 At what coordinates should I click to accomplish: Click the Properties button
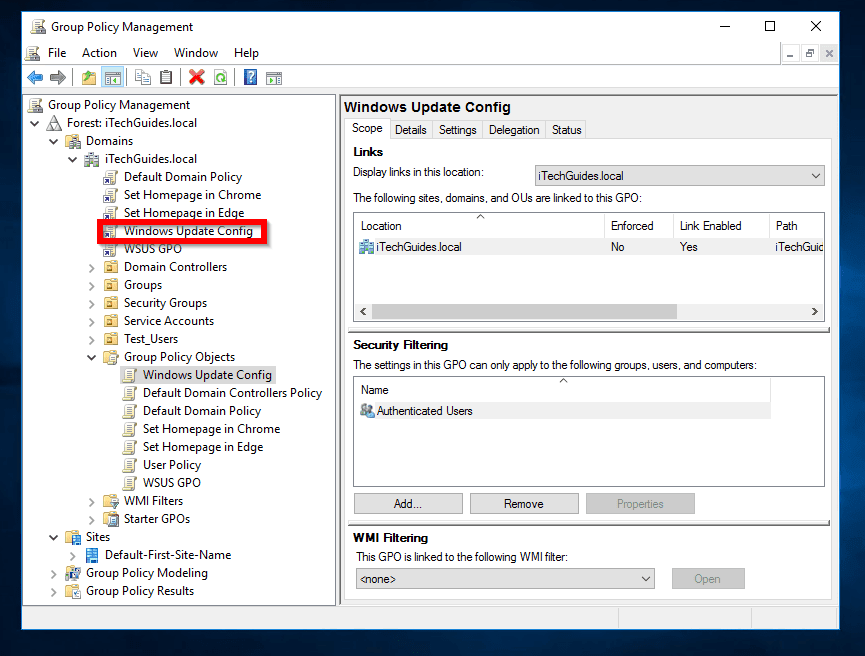(x=640, y=504)
